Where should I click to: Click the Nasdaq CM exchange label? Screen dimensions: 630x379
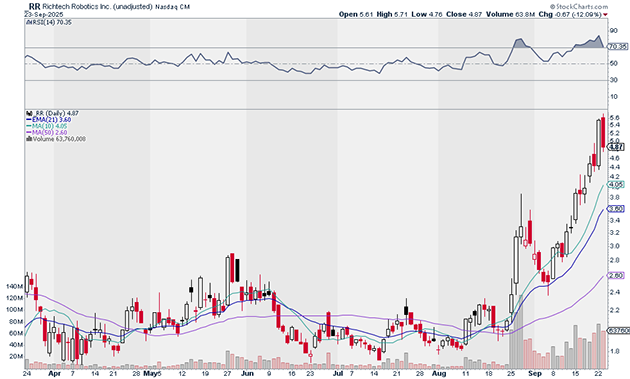point(172,7)
